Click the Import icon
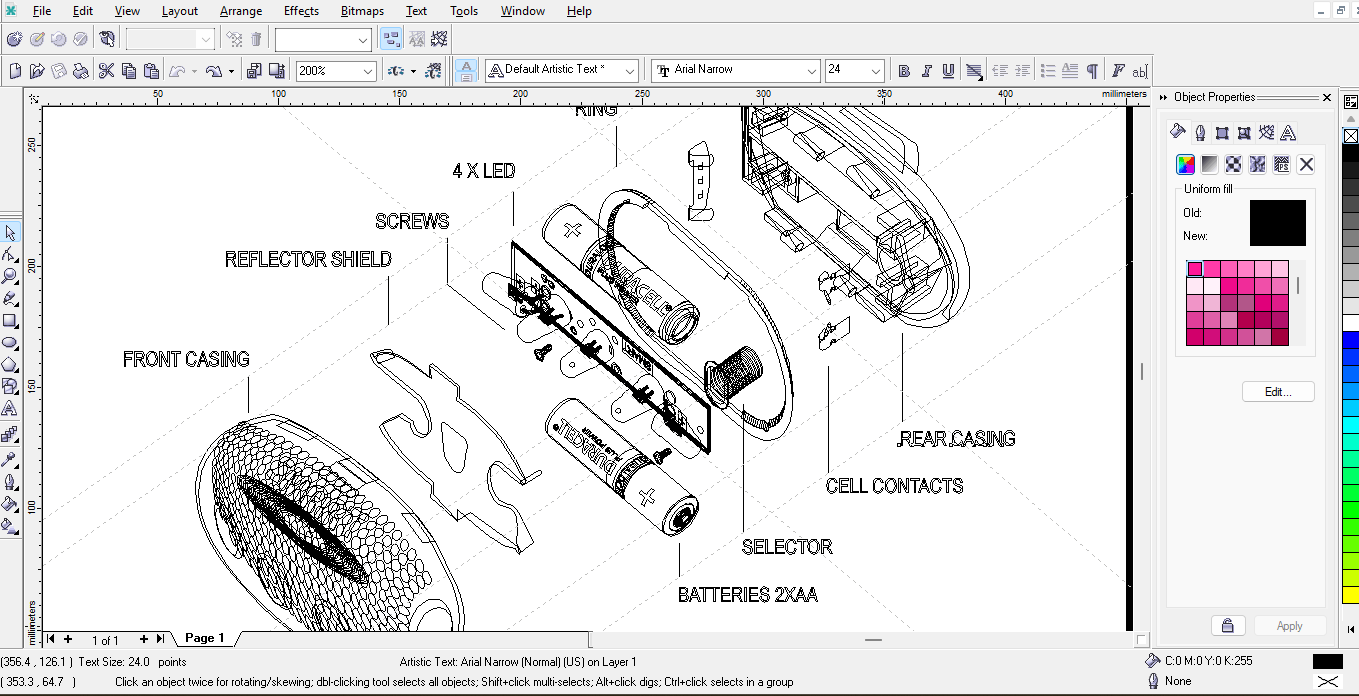This screenshot has height=696, width=1359. [x=253, y=71]
